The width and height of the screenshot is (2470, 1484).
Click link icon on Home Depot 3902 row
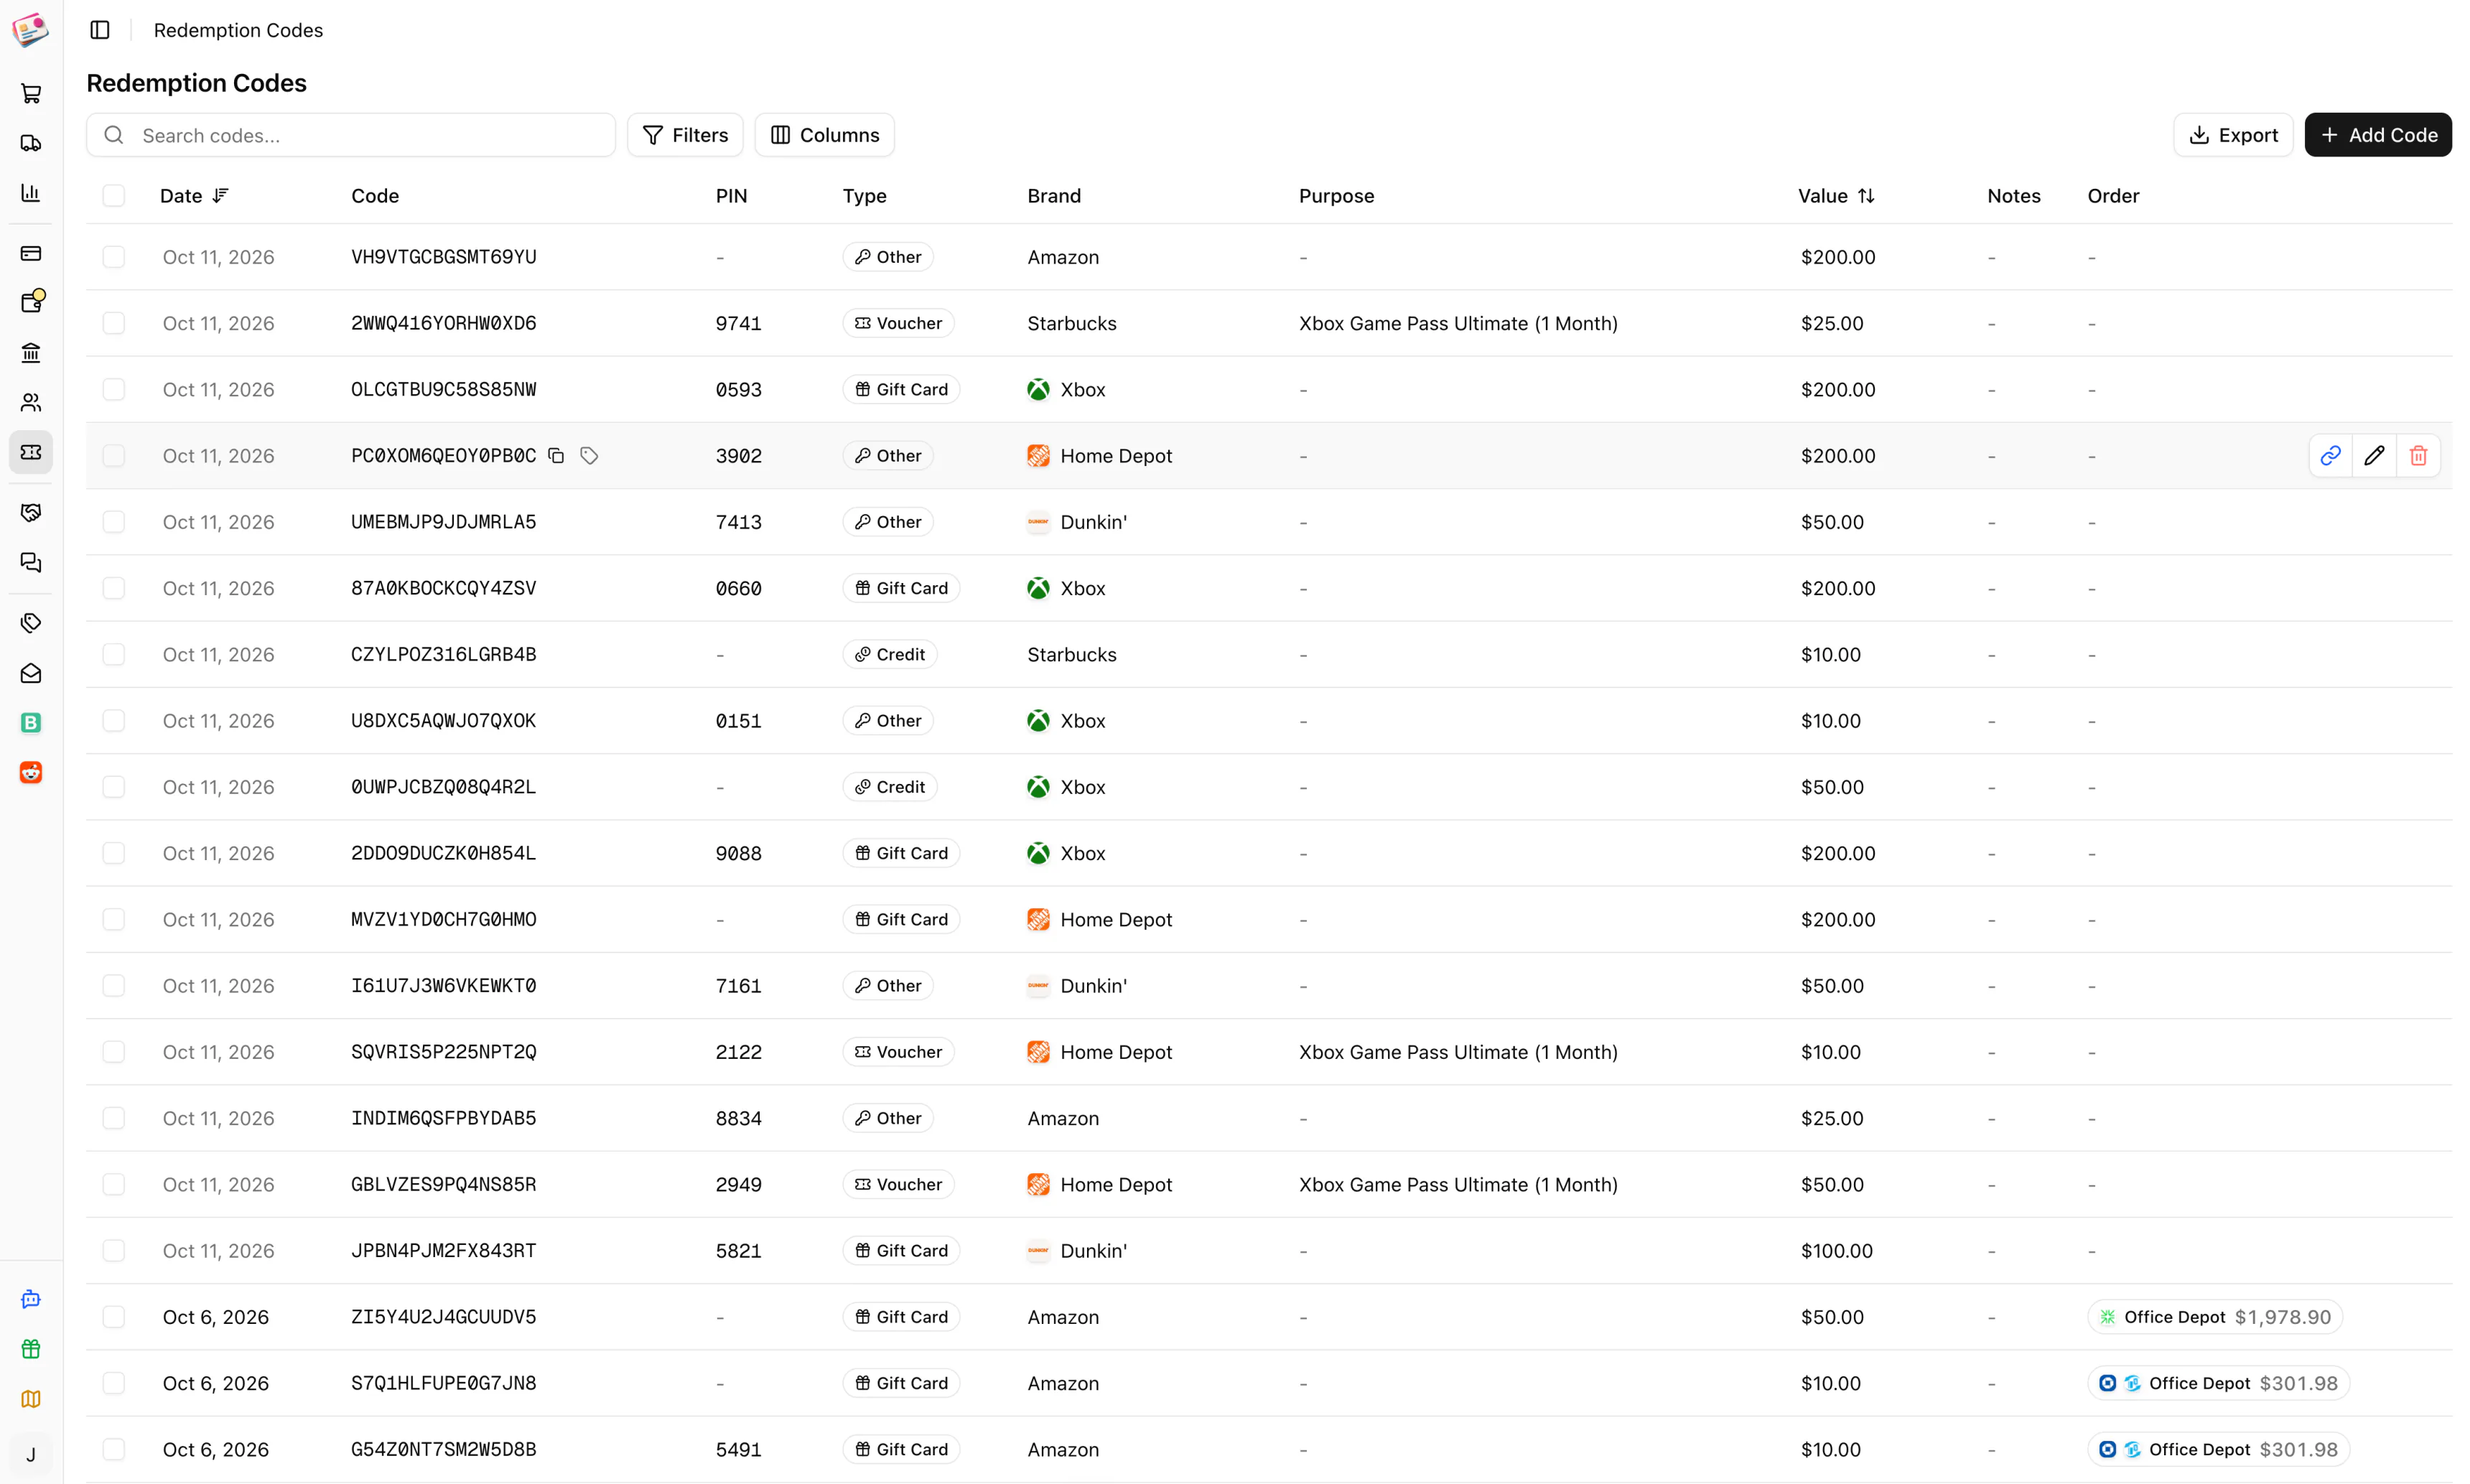point(2330,456)
